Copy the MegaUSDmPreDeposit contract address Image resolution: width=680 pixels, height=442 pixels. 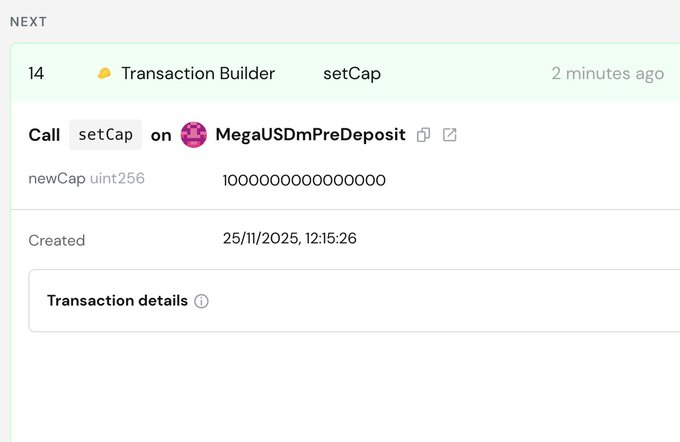[x=423, y=135]
